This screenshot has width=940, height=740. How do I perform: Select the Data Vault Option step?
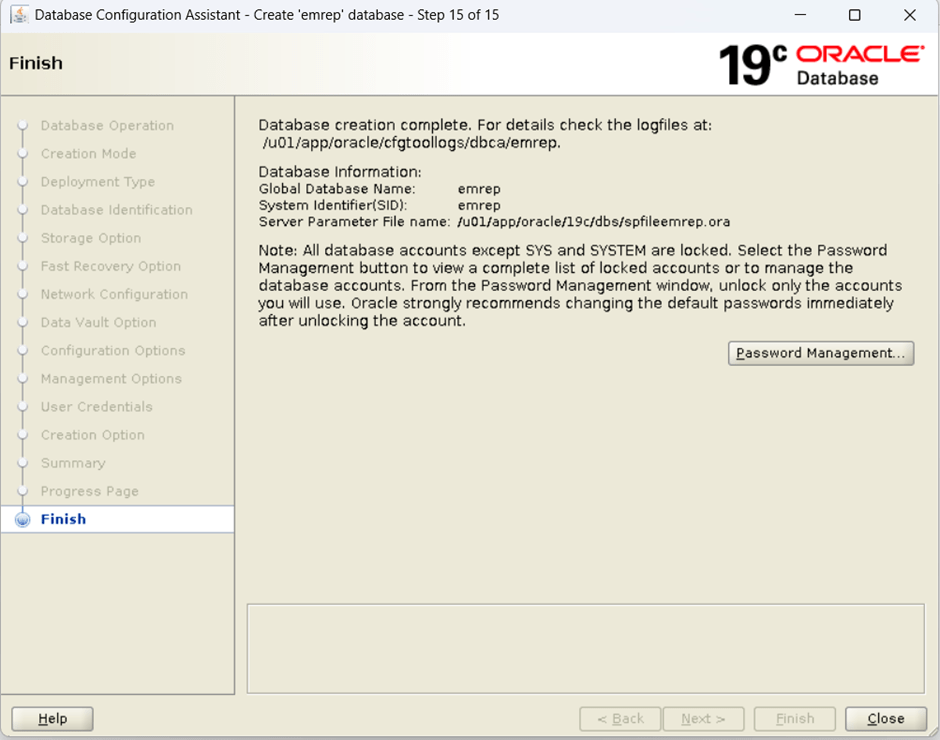[x=98, y=322]
